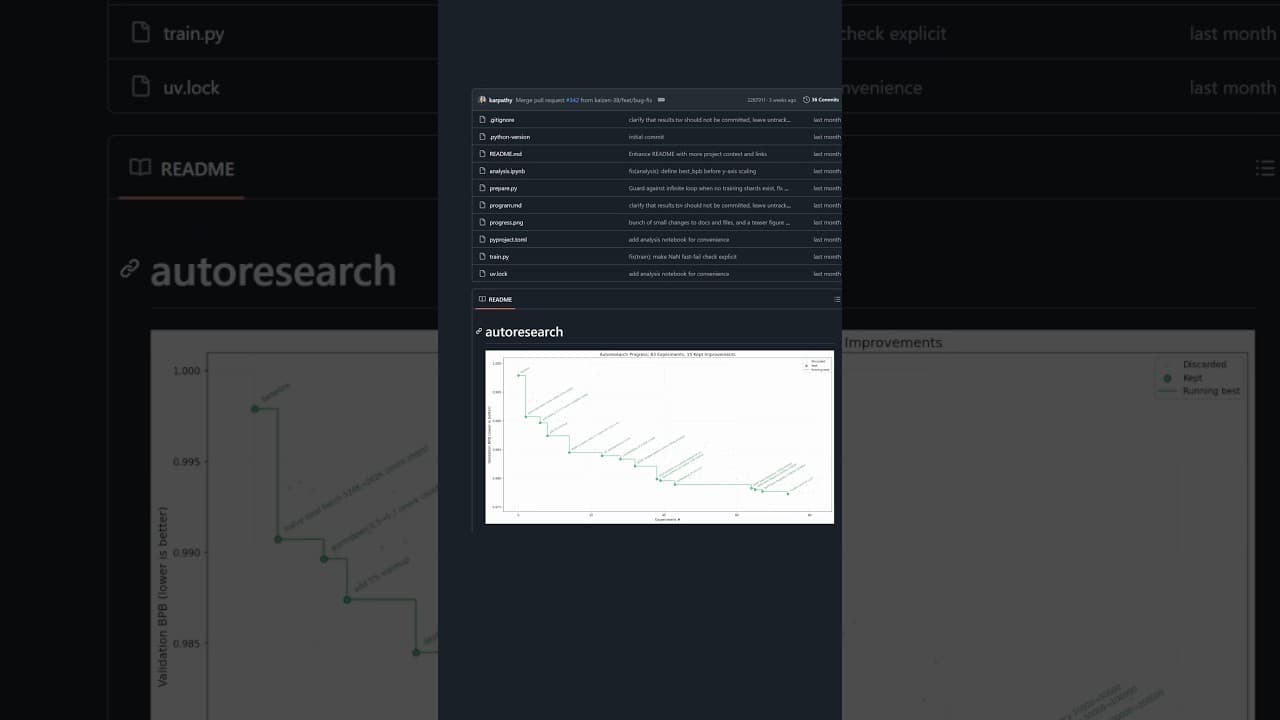
Task: Open 'fix(analysis): define best_bpb' commit message
Action: pyautogui.click(x=692, y=171)
